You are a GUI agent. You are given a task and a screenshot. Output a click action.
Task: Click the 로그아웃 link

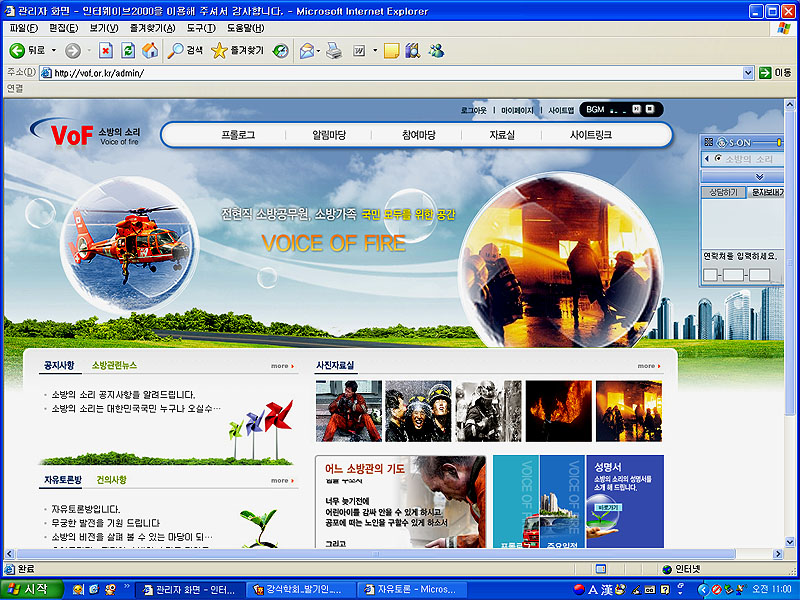tap(473, 110)
